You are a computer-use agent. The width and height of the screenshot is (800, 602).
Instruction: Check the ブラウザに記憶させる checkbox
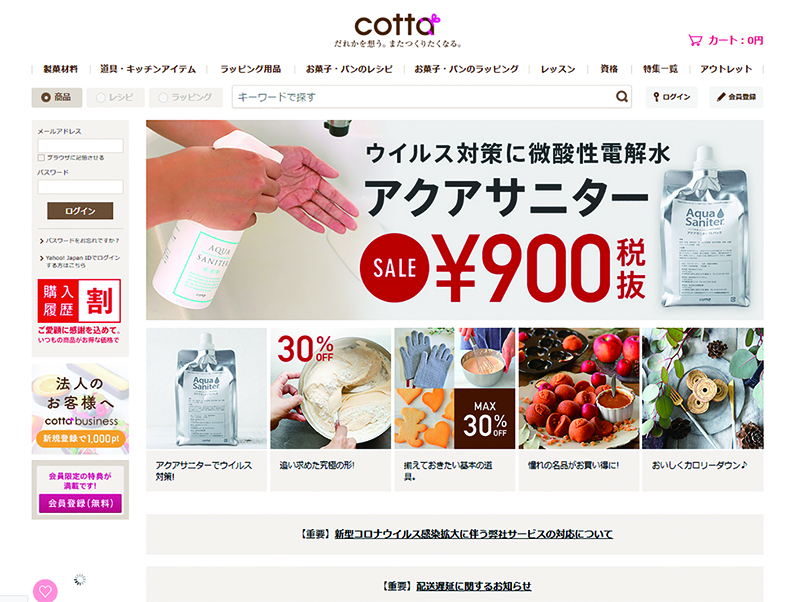(41, 158)
